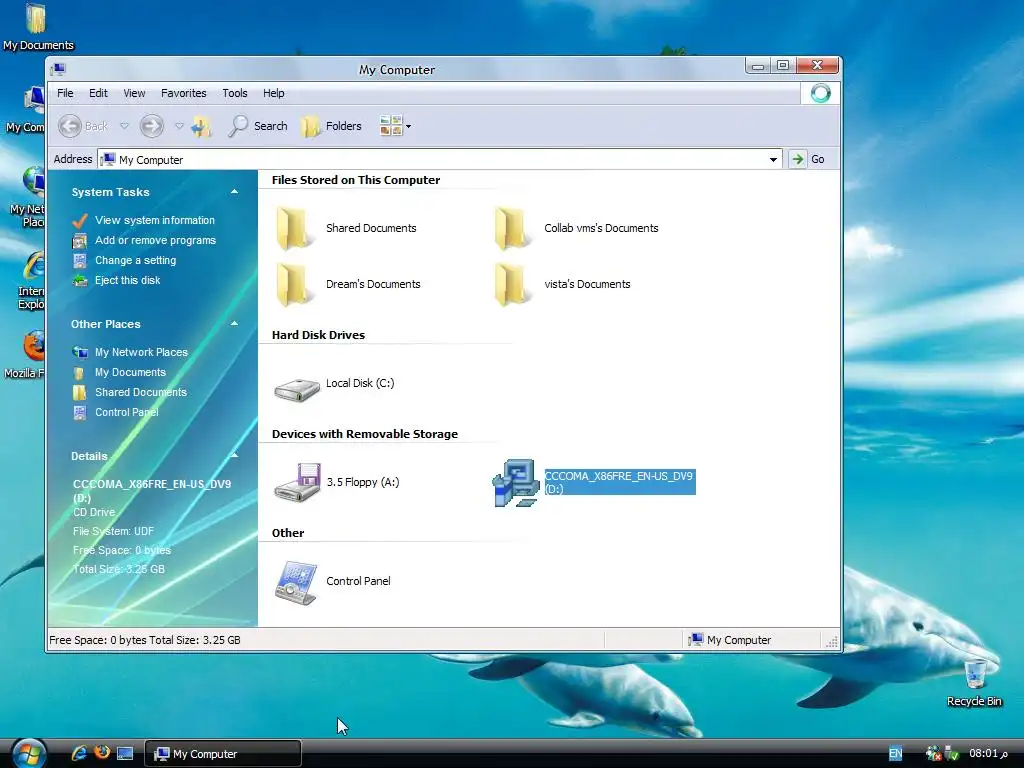
Task: Open Shared Documents link in sidebar
Action: click(x=140, y=392)
